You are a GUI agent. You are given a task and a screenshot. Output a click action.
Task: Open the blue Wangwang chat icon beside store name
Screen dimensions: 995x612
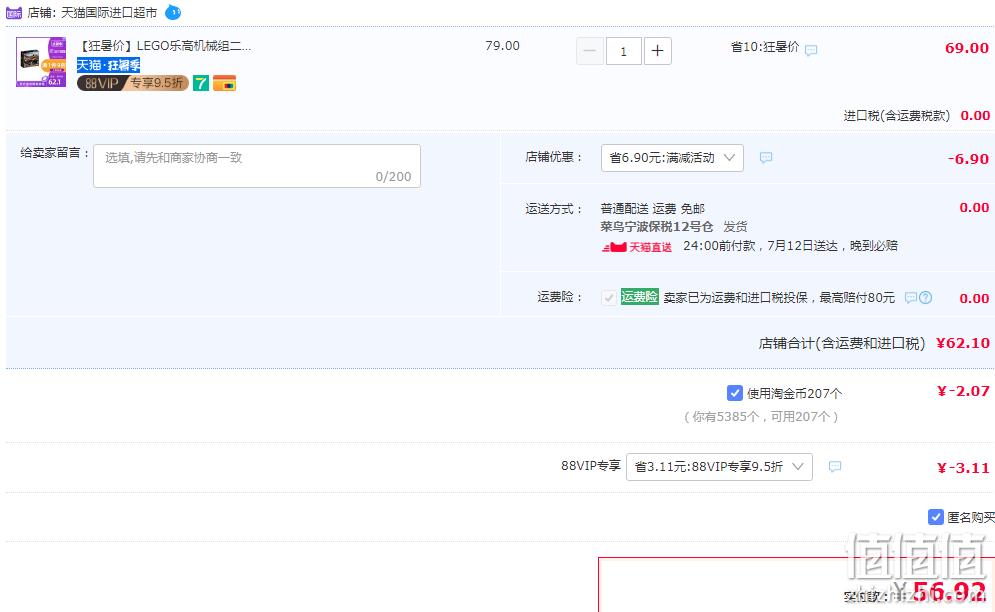click(173, 12)
